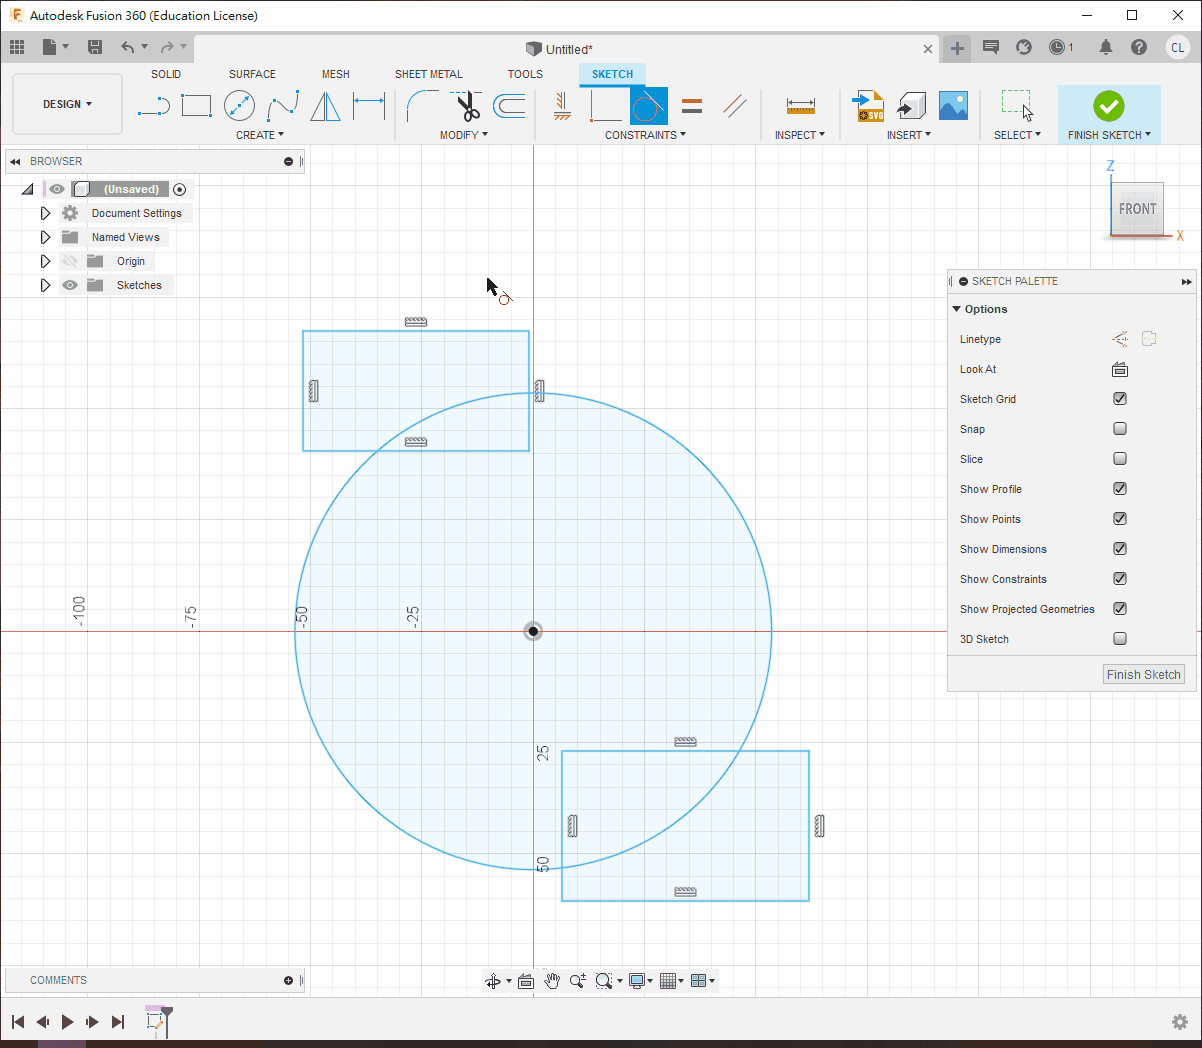The width and height of the screenshot is (1202, 1048).
Task: Choose the Fit Point Spline tool
Action: (283, 105)
